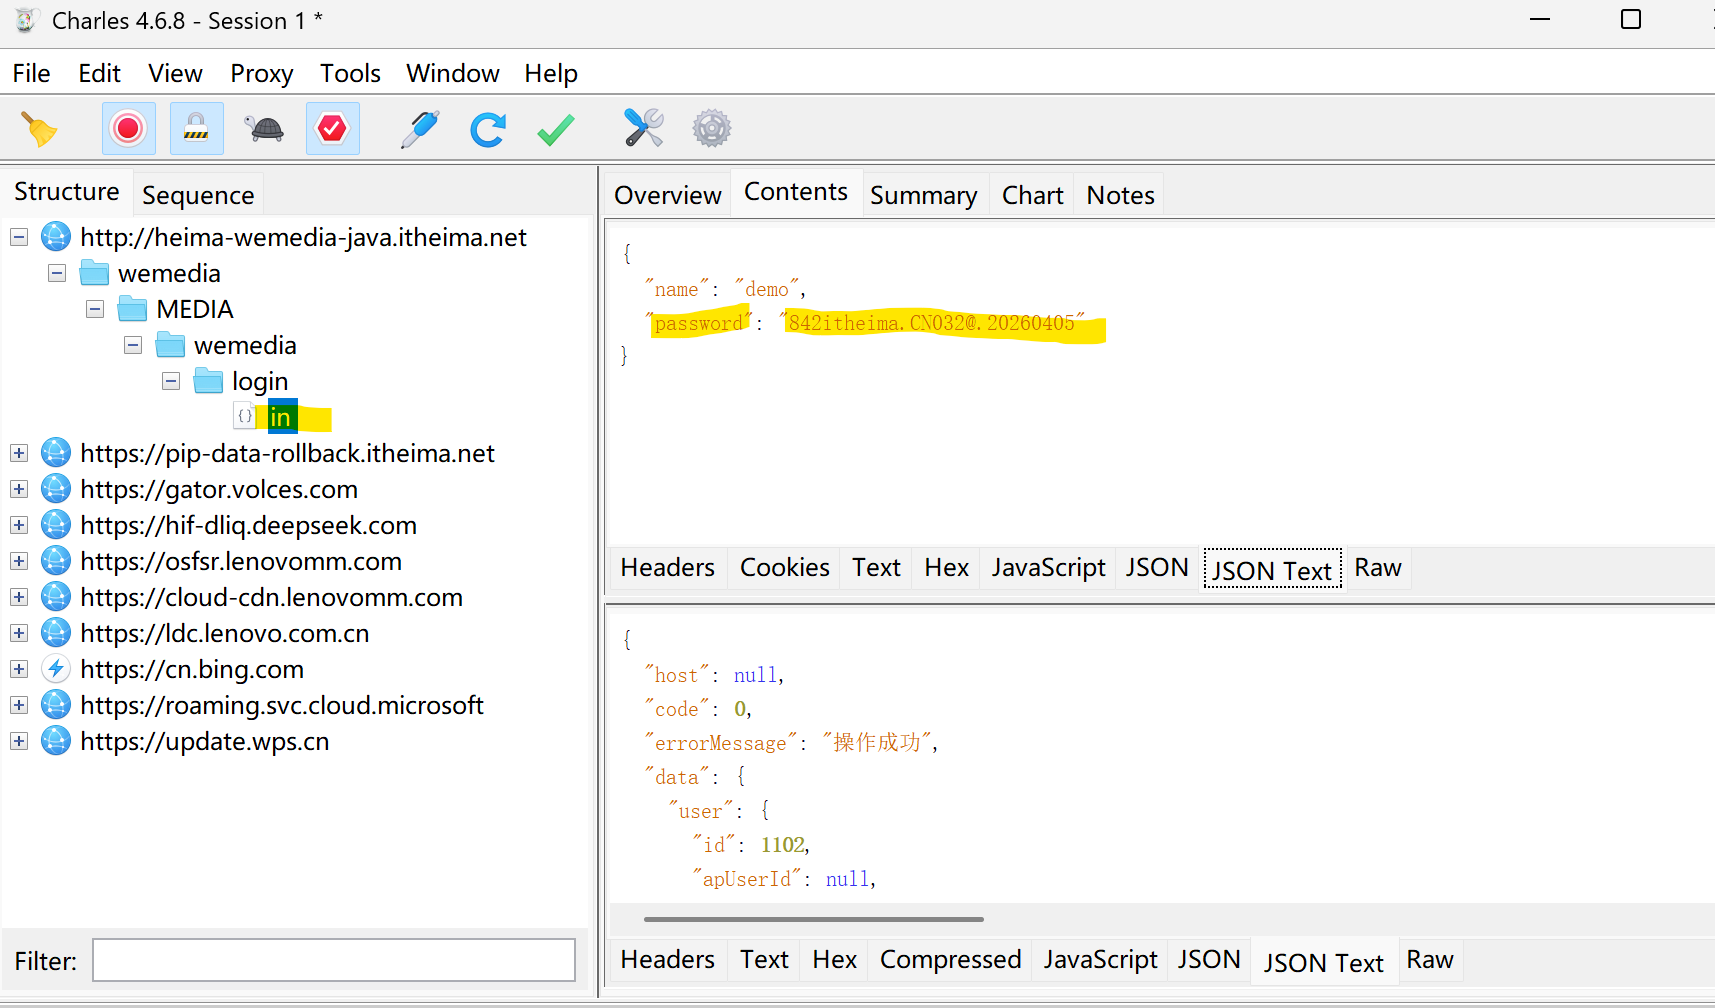Open the View menu

click(175, 73)
